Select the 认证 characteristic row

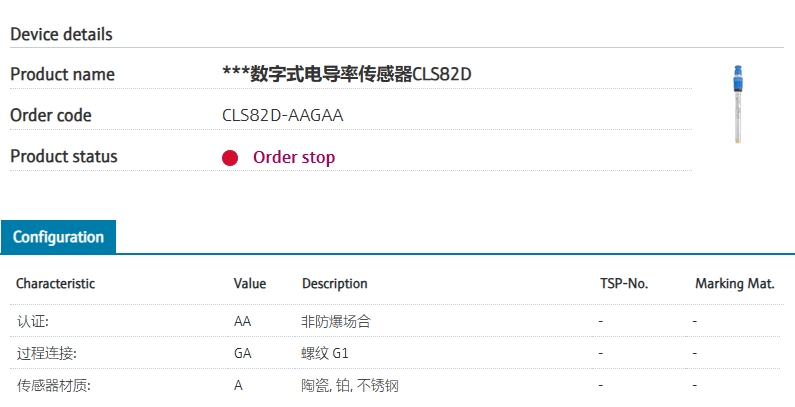point(398,321)
